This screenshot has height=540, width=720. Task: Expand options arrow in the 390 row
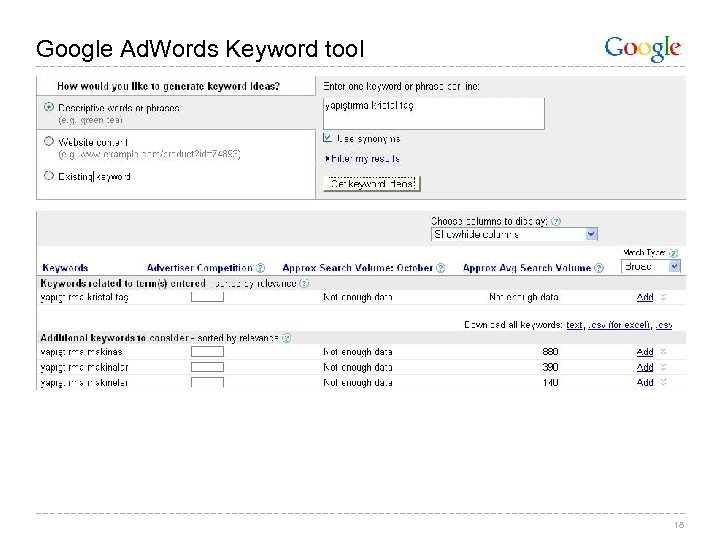click(x=664, y=367)
